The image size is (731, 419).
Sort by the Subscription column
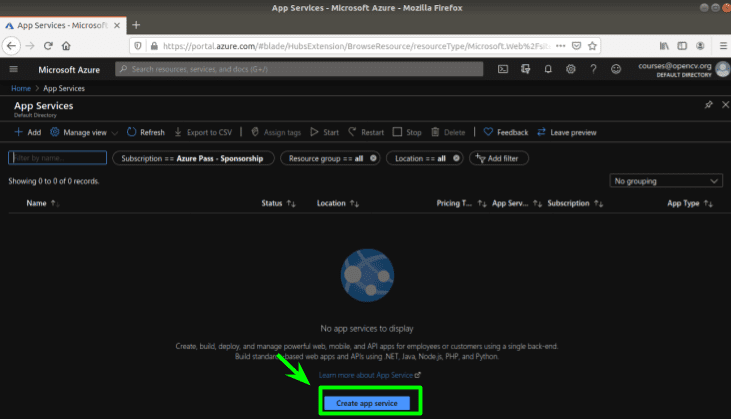pyautogui.click(x=568, y=203)
